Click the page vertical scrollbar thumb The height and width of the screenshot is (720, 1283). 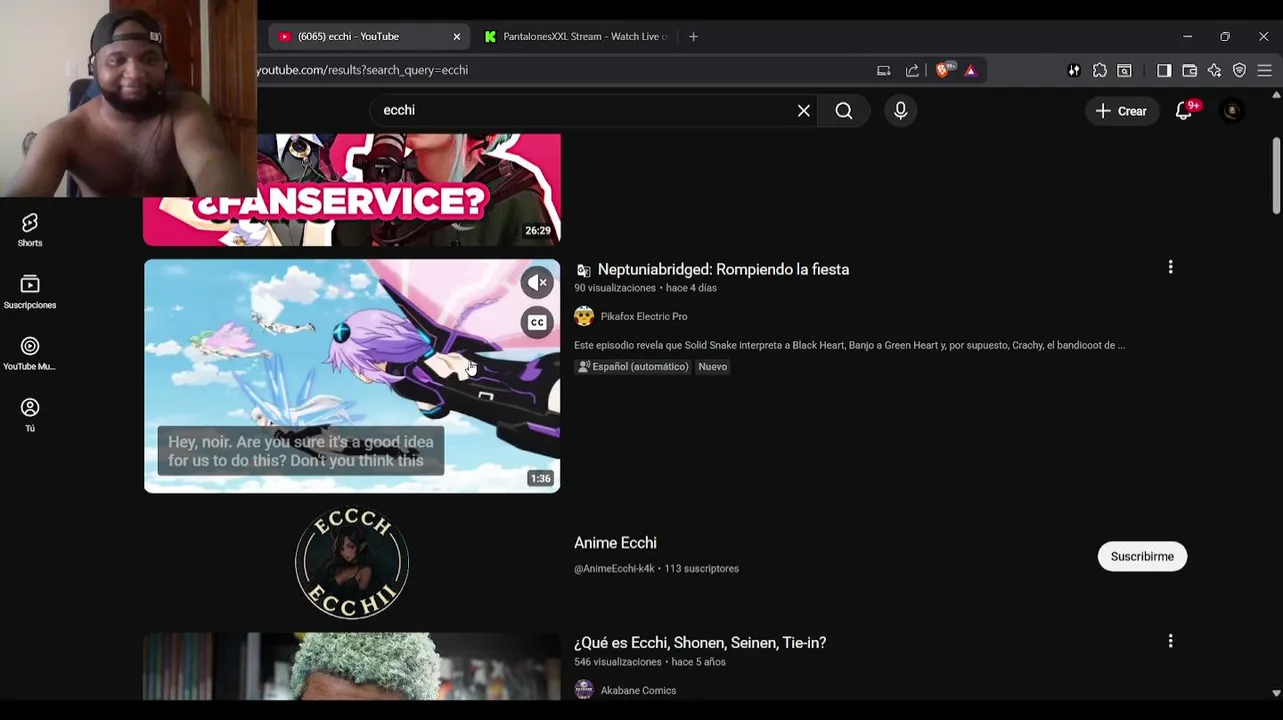click(x=1276, y=175)
